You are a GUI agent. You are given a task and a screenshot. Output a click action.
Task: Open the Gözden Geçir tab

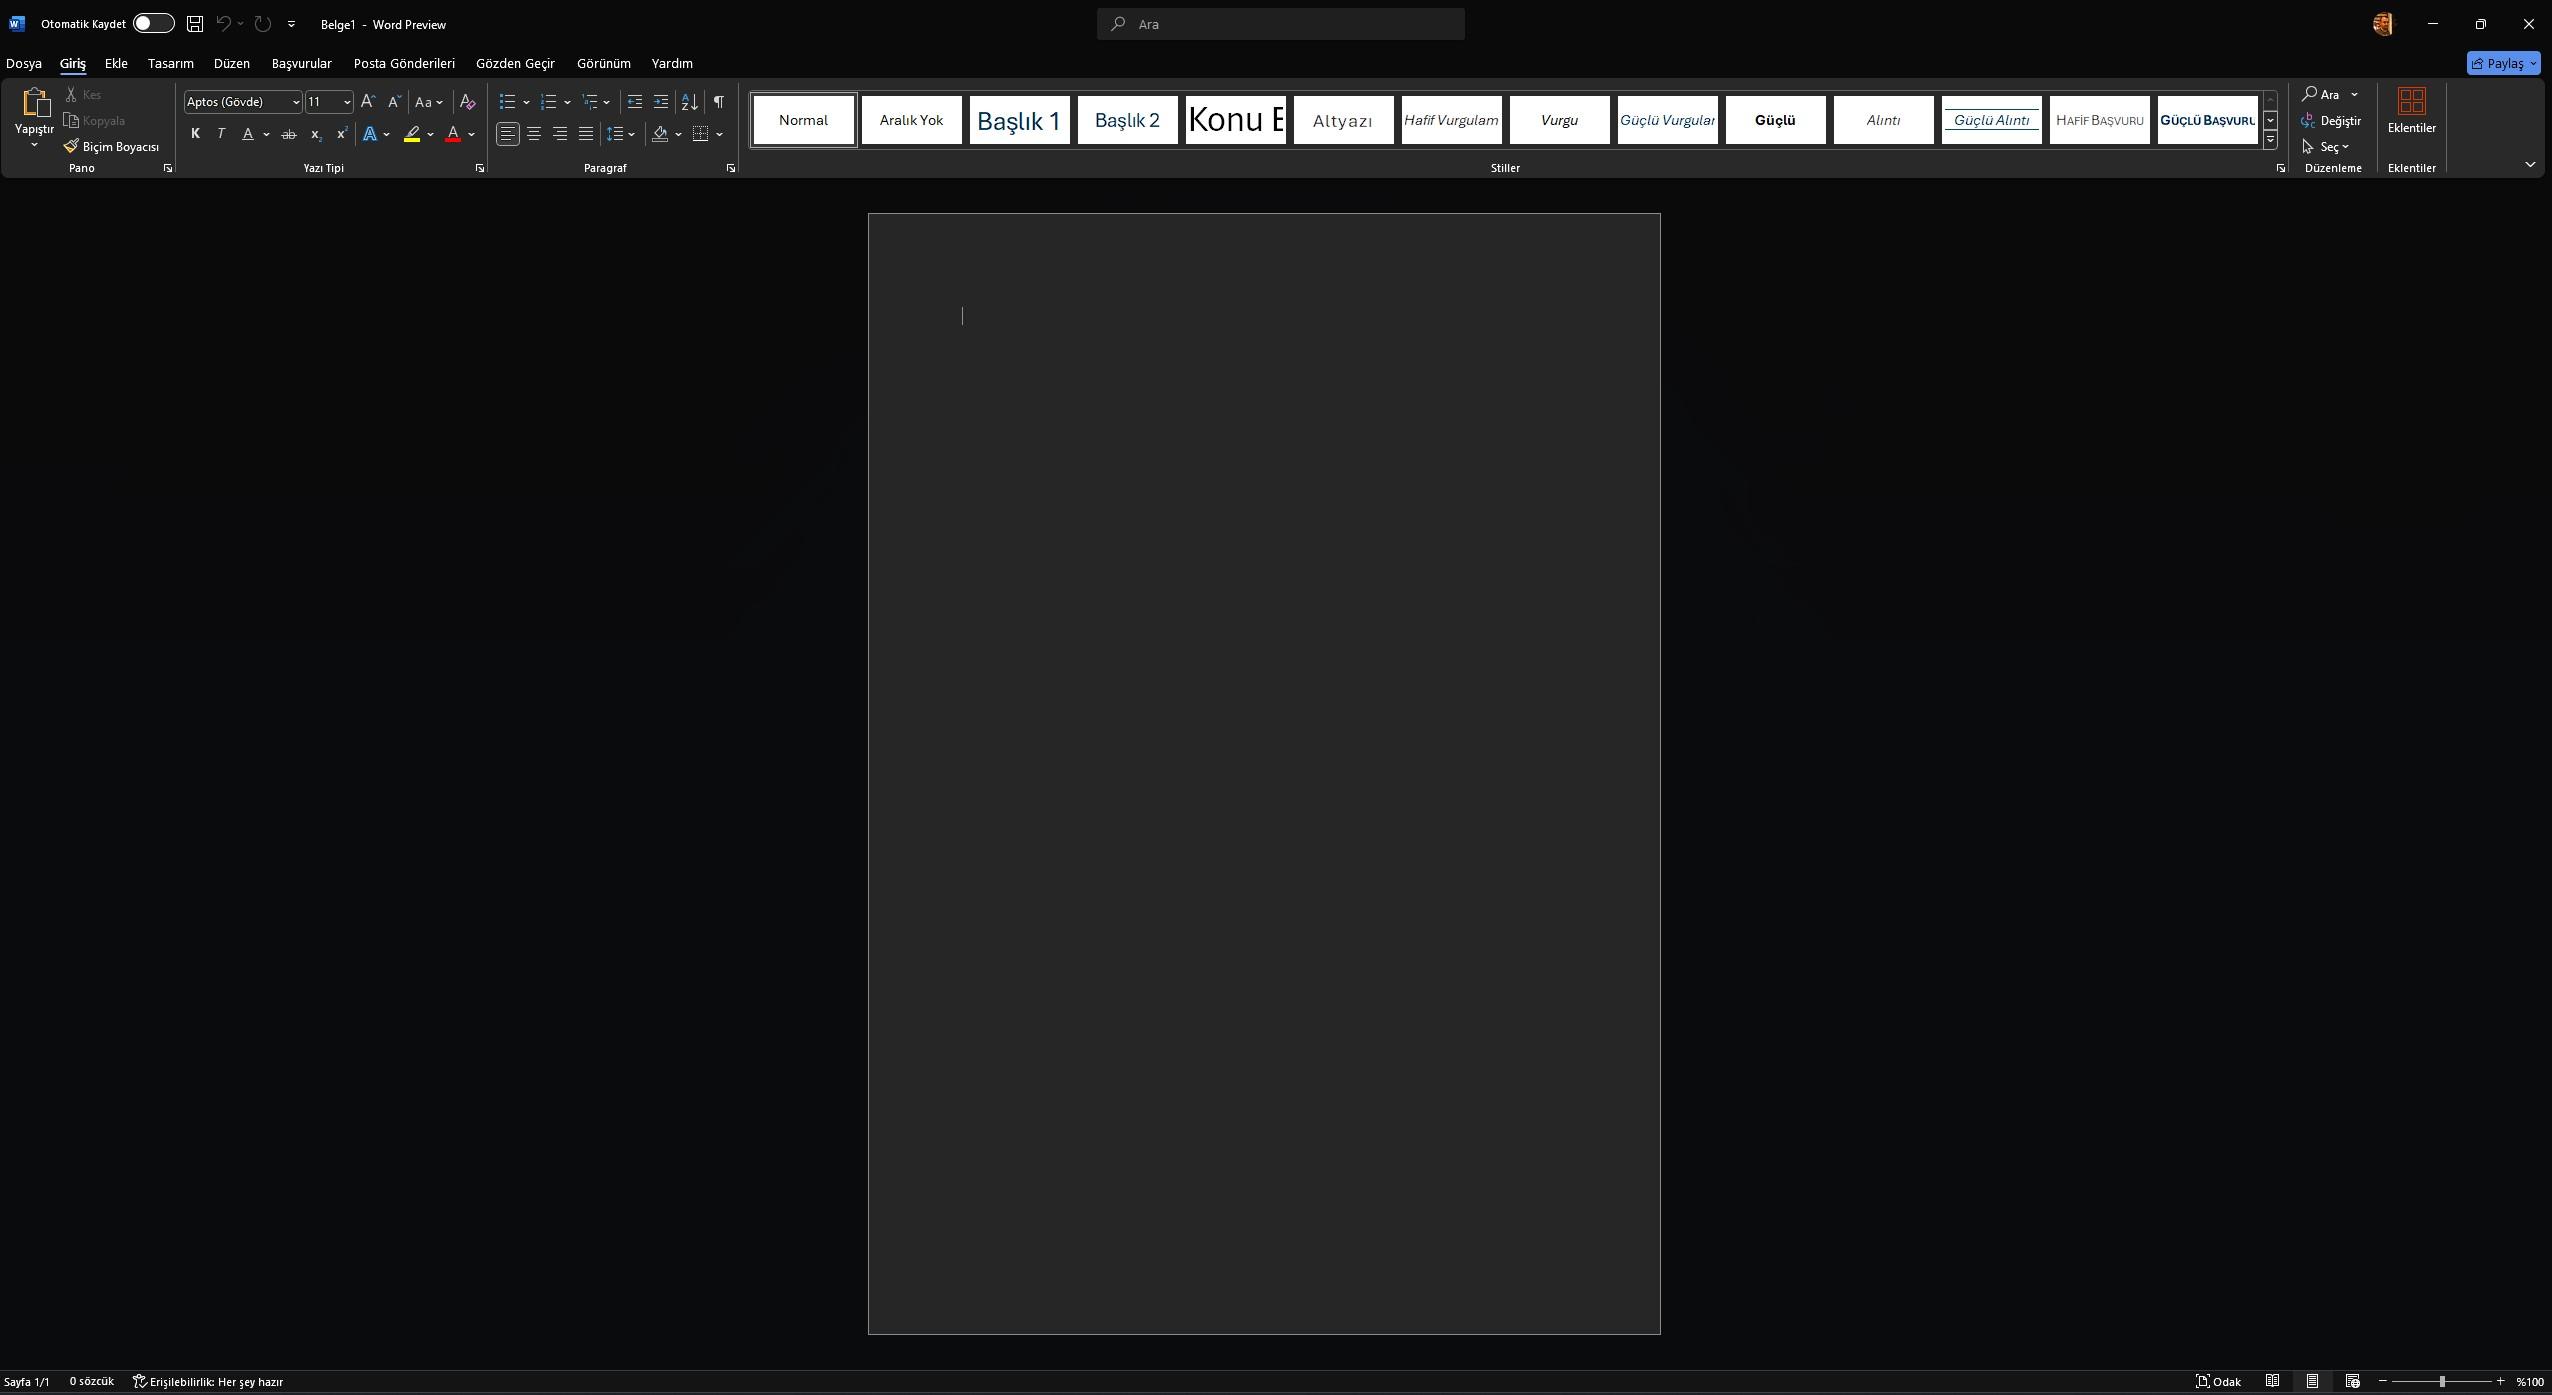(515, 63)
